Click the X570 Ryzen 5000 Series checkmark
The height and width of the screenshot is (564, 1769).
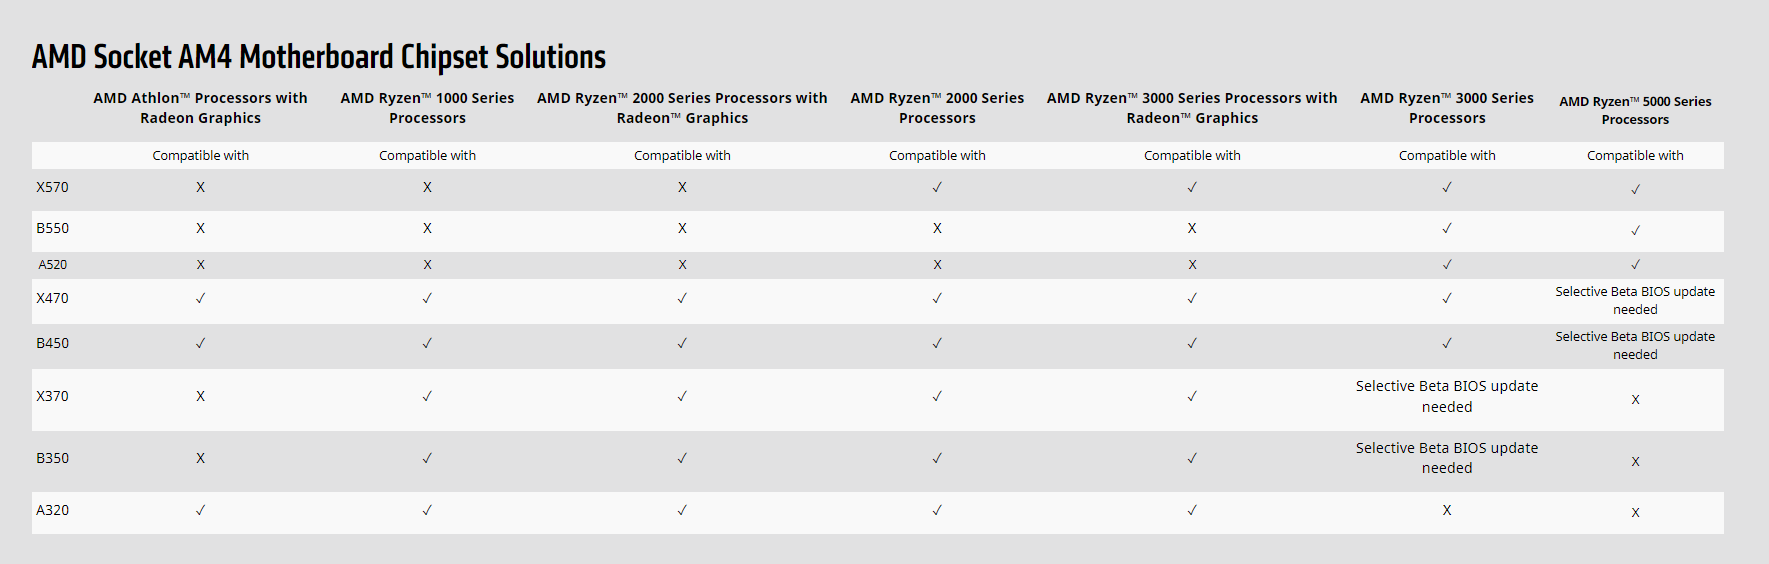(1635, 189)
